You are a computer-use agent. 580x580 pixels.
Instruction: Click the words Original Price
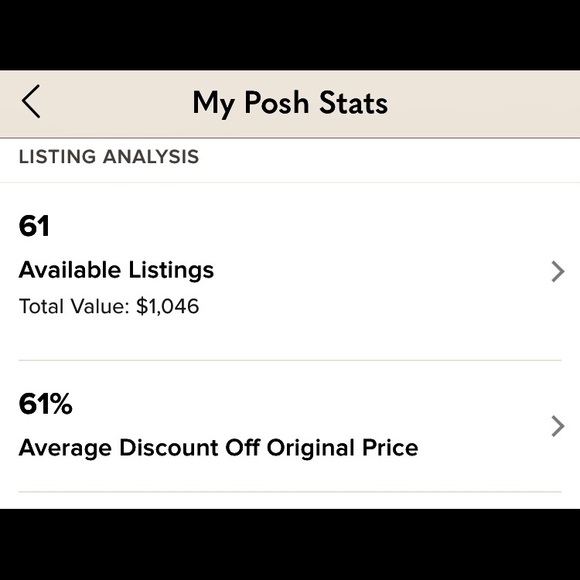click(343, 448)
